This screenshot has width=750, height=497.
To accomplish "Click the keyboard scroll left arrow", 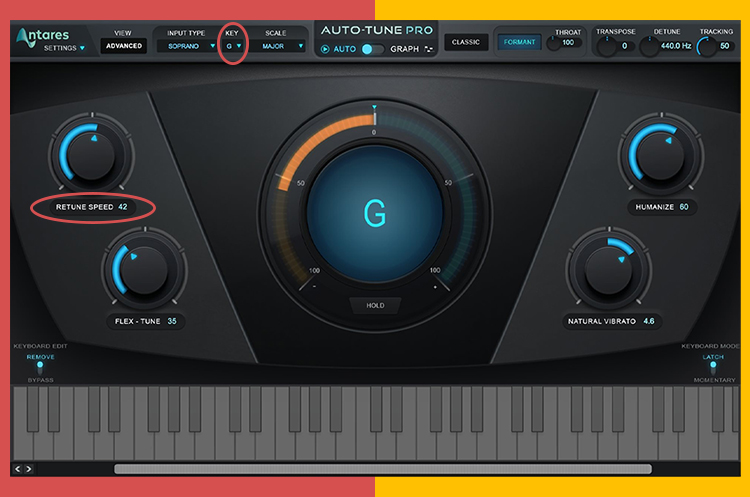I will 18,469.
